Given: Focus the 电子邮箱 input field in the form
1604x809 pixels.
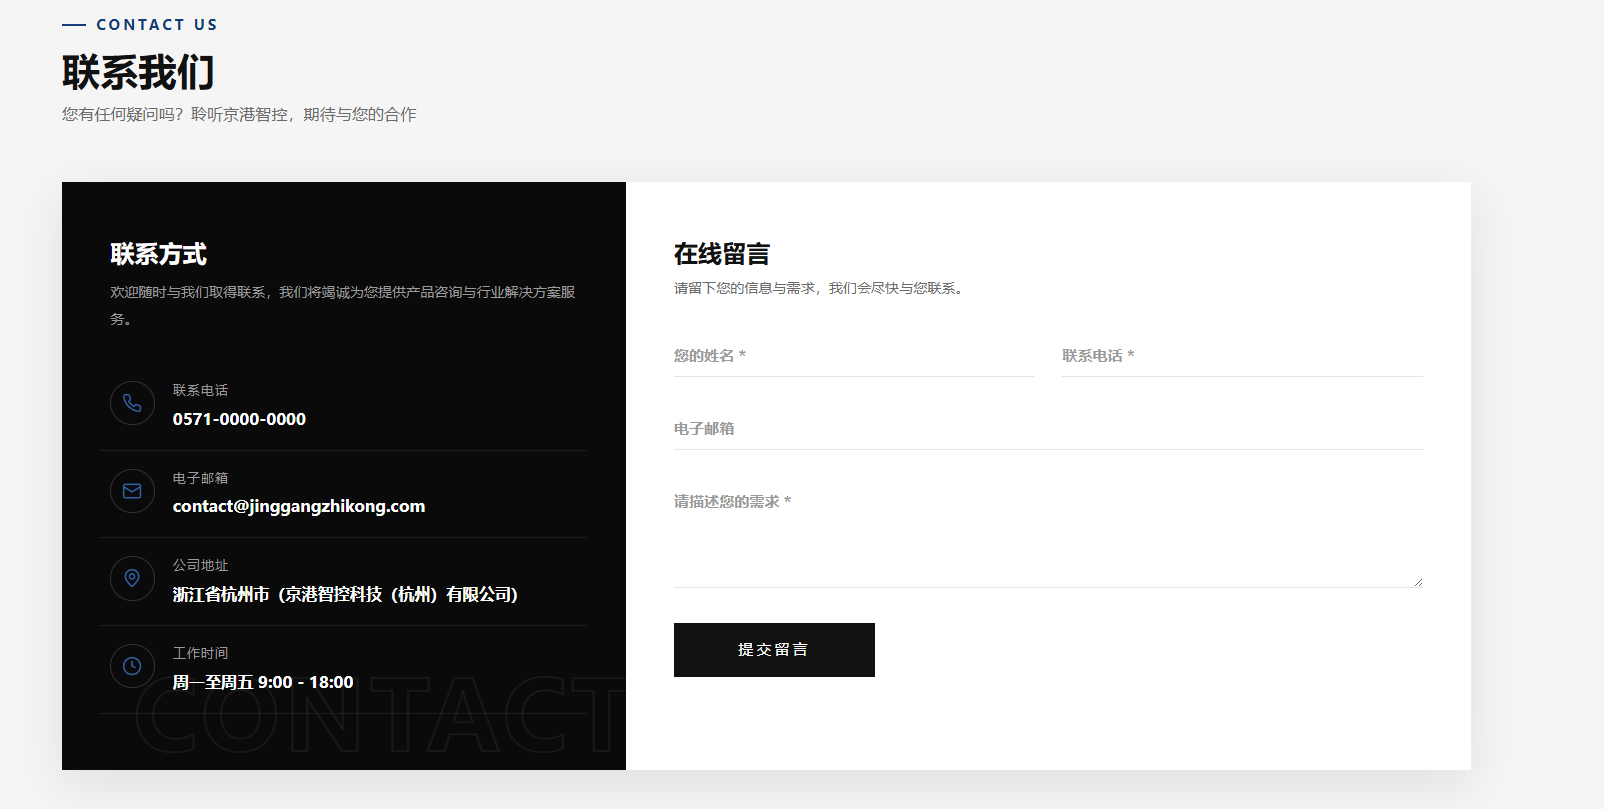Looking at the screenshot, I should point(1048,429).
